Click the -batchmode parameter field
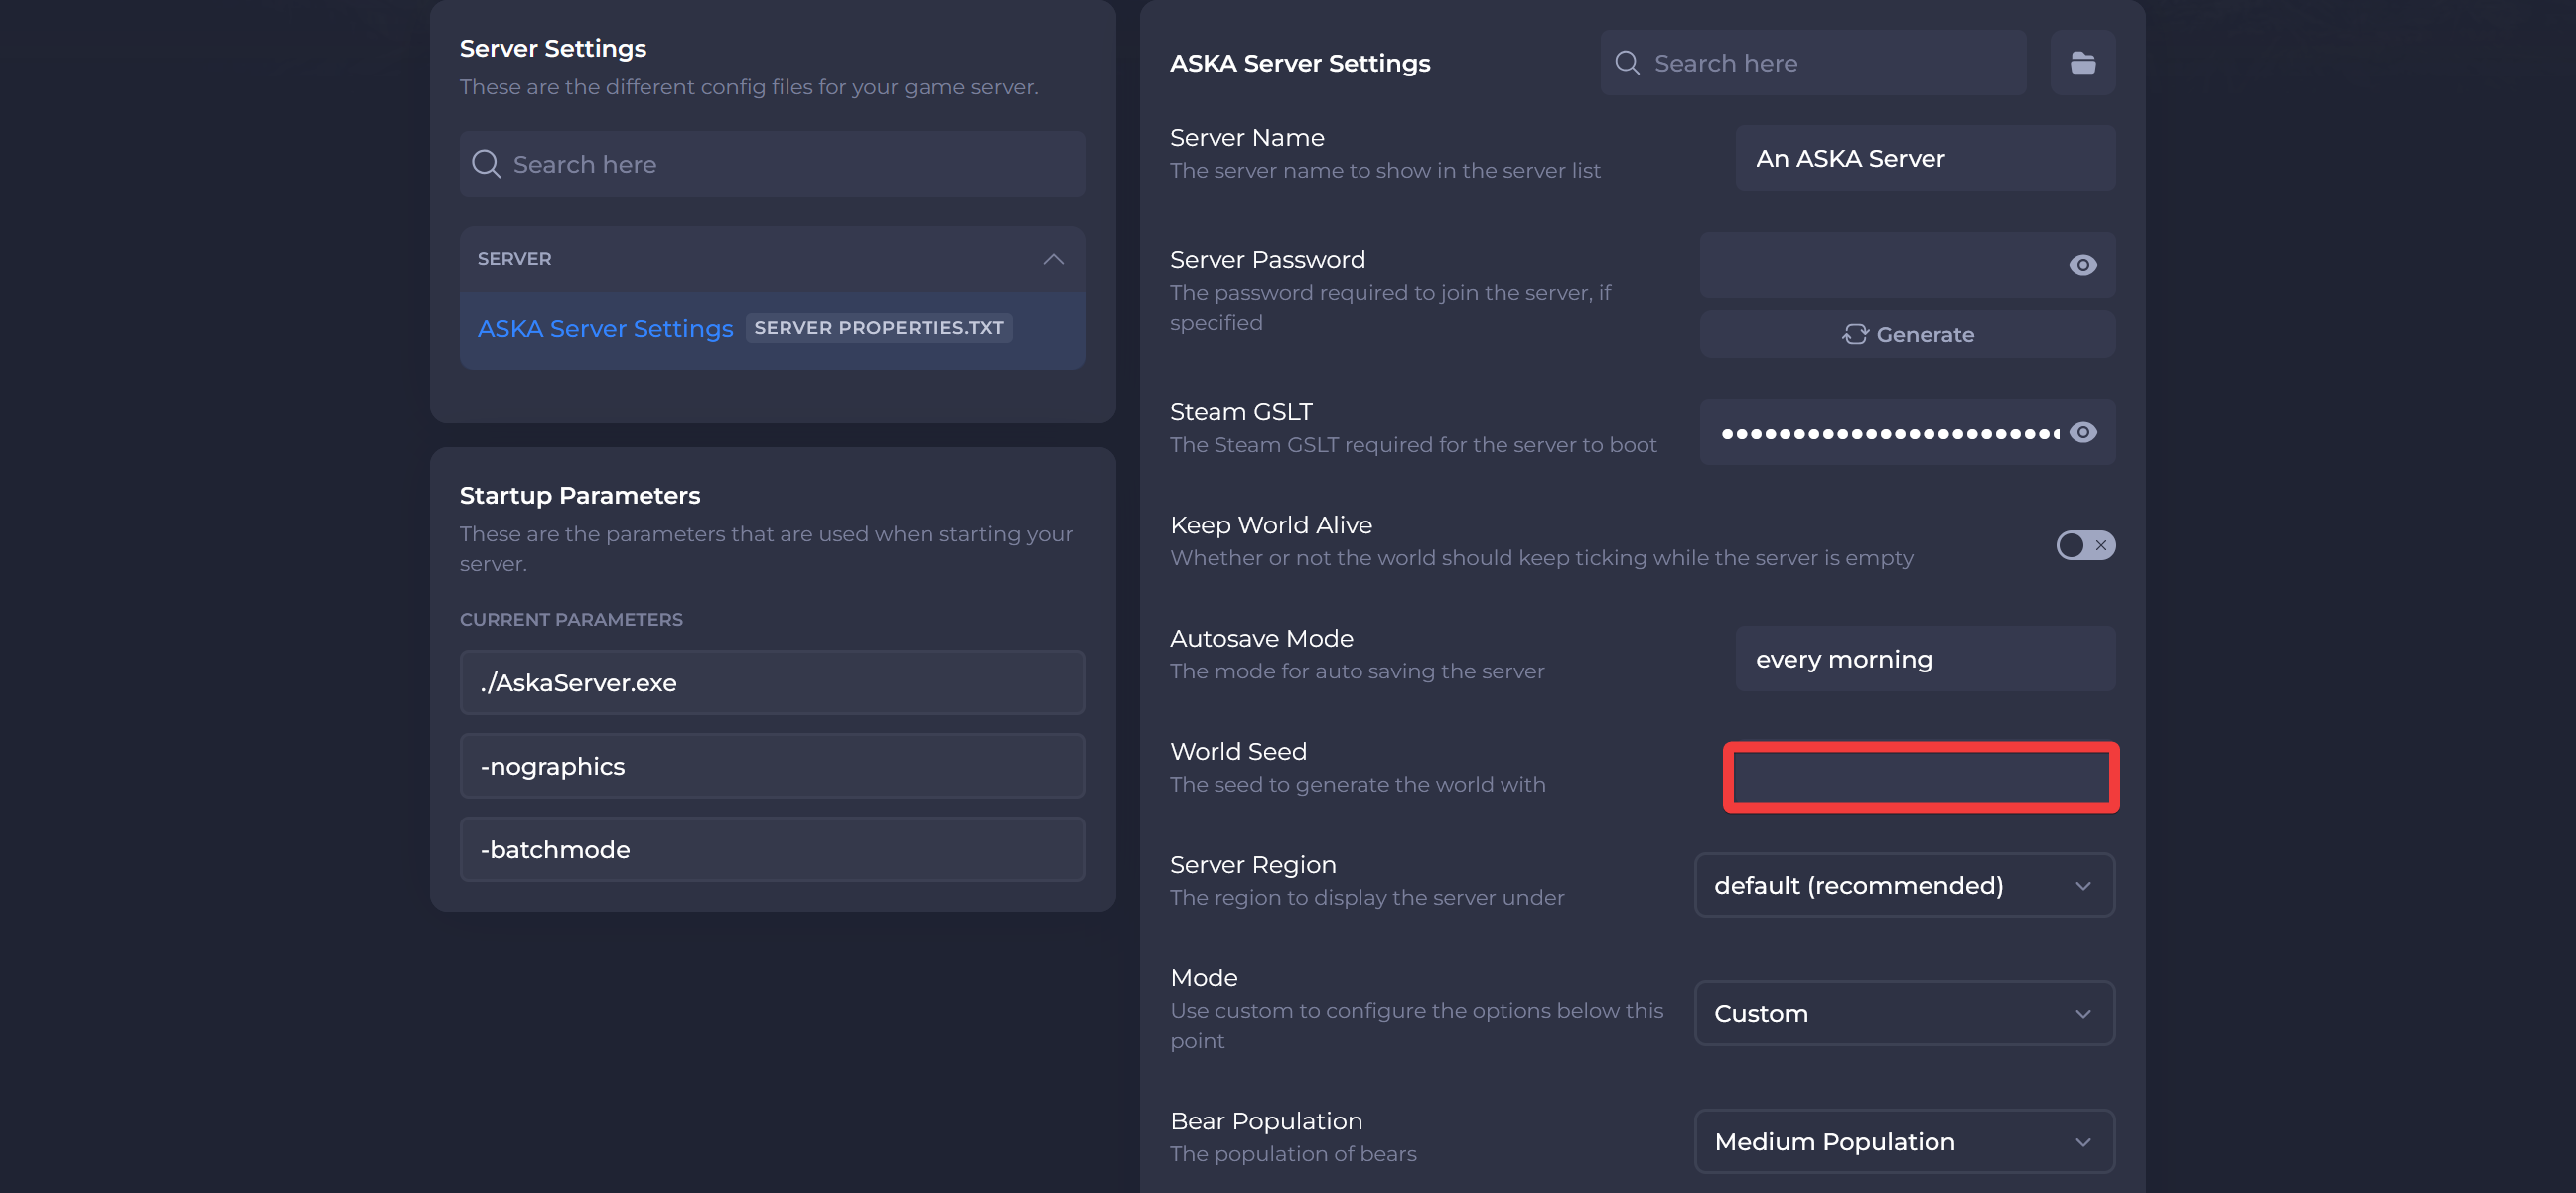Screen dimensions: 2576x1193 (772, 849)
